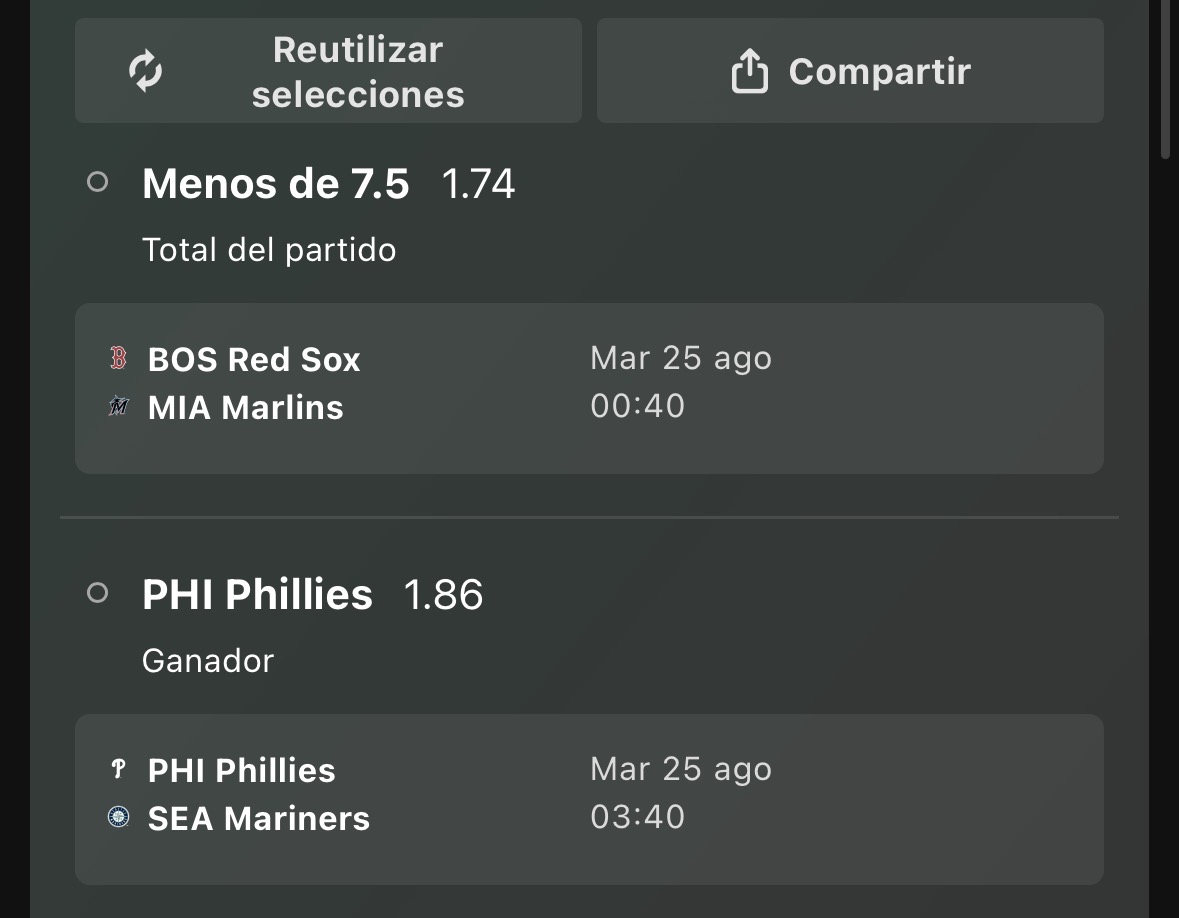Open the BOS Red Sox match card
Screen dimensions: 1179x918
[590, 389]
